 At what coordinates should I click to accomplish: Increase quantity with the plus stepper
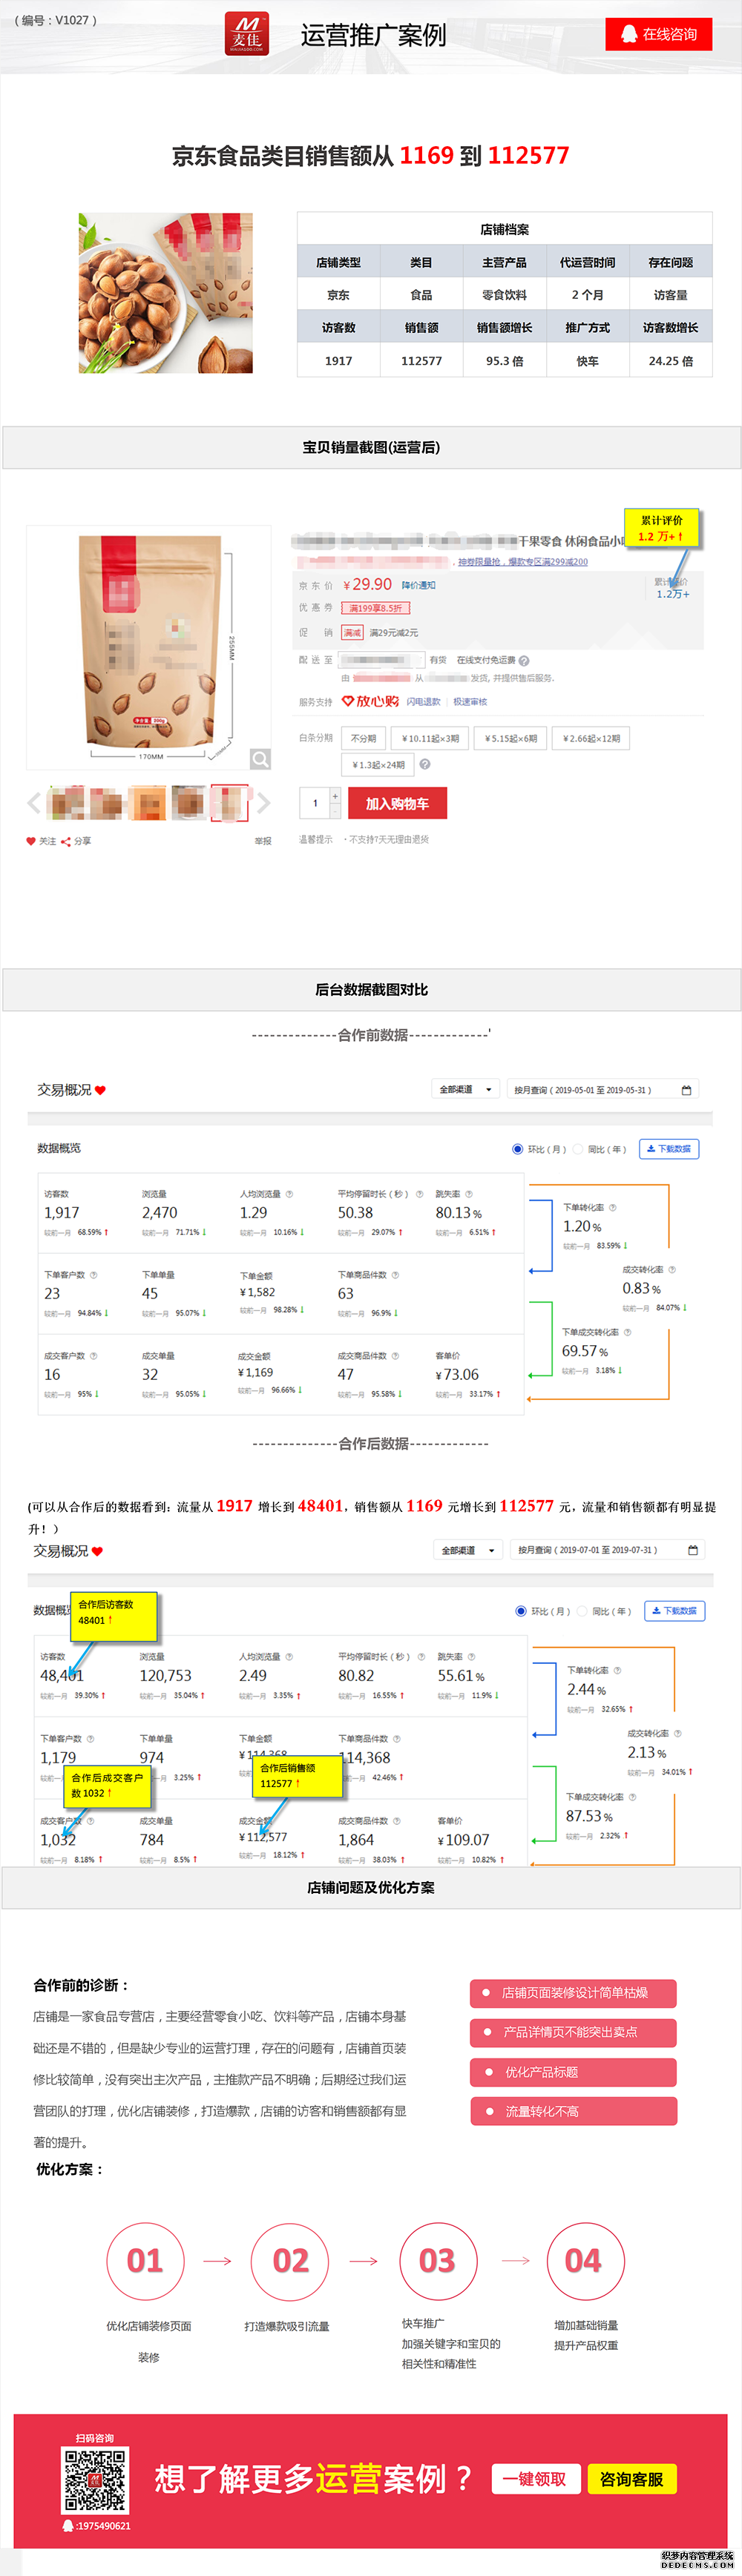(x=335, y=796)
